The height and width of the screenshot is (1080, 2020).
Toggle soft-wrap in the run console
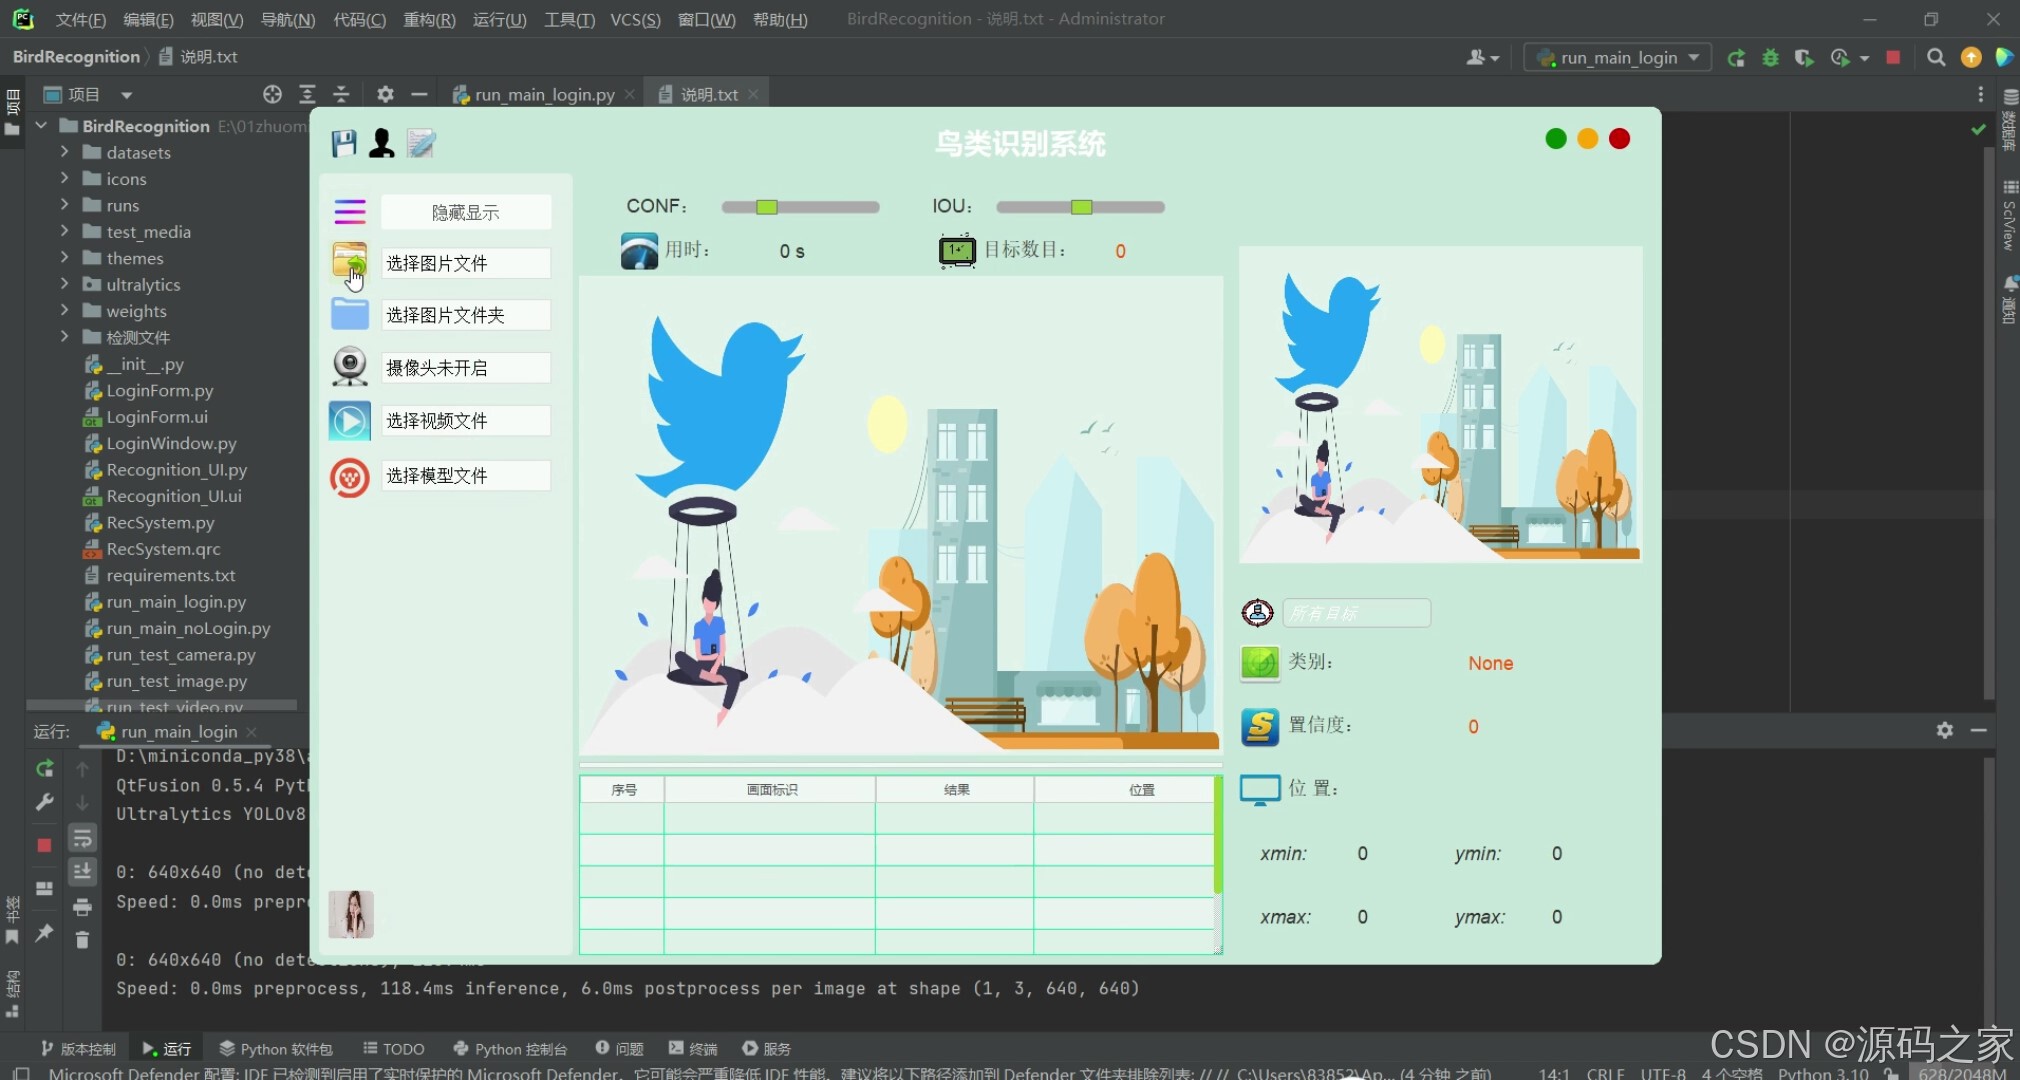82,838
